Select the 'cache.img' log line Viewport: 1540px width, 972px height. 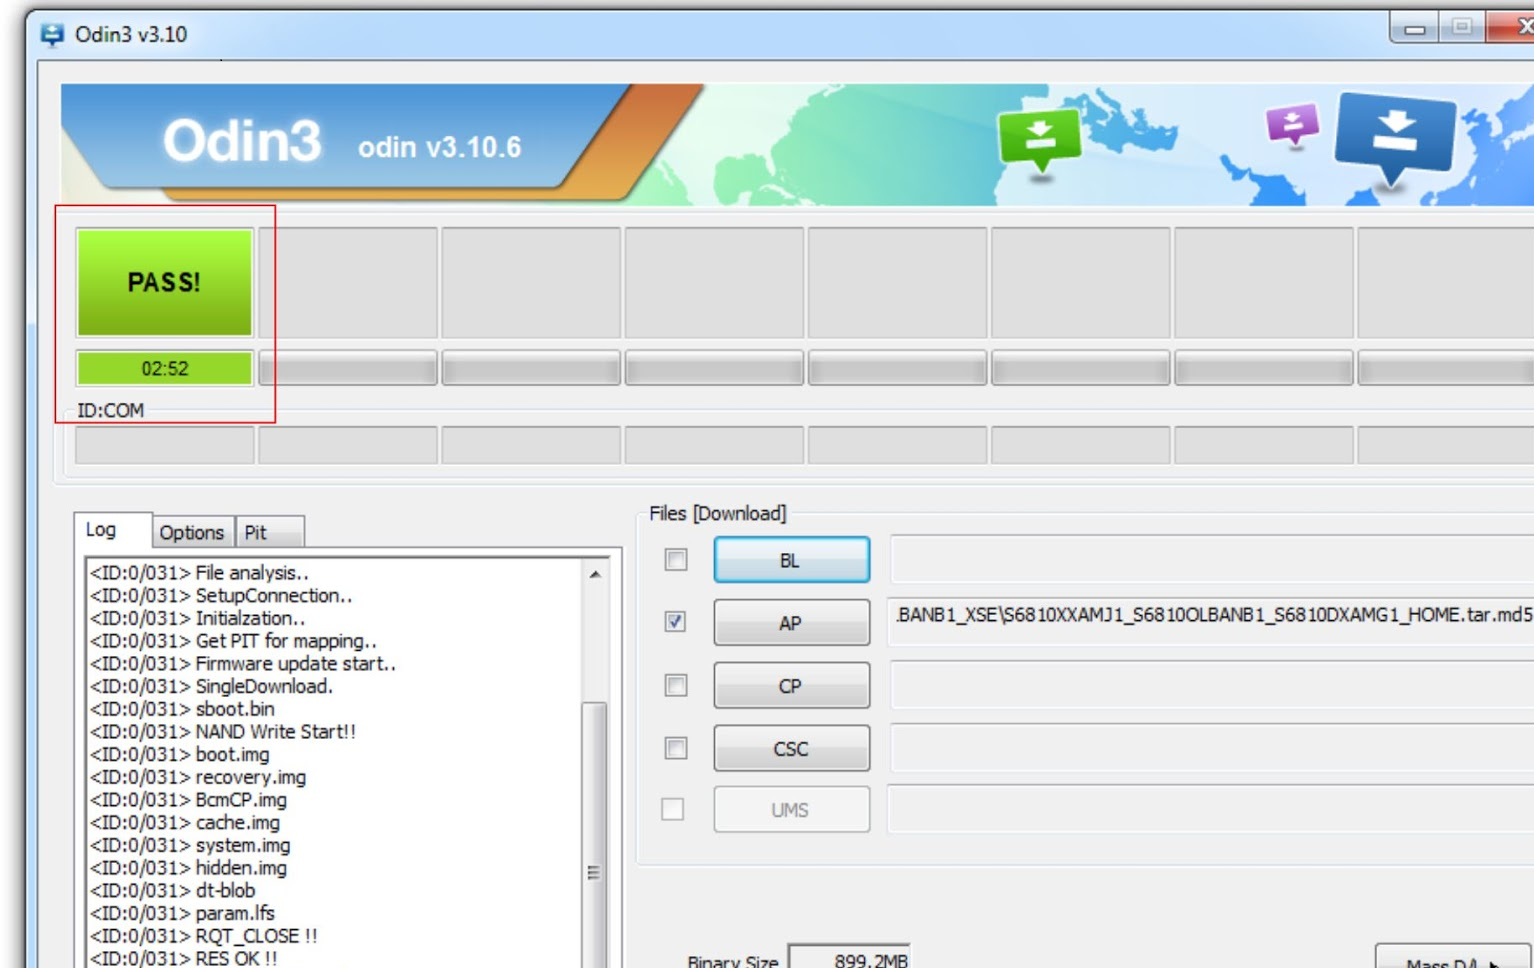click(186, 823)
